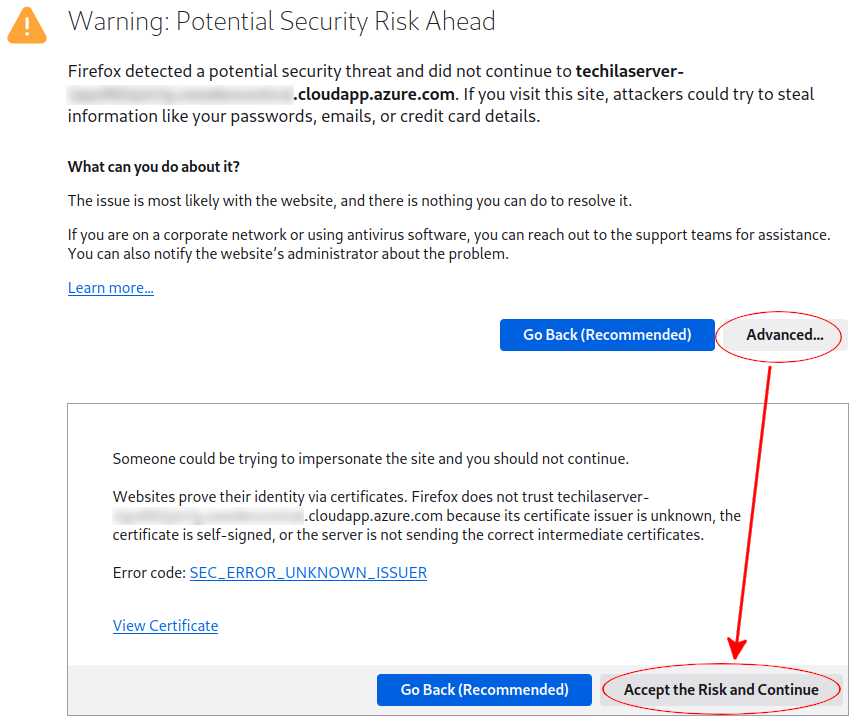This screenshot has height=724, width=855.
Task: Open the SEC_ERROR_UNKNOWN_ISSUER error code link
Action: (x=308, y=573)
